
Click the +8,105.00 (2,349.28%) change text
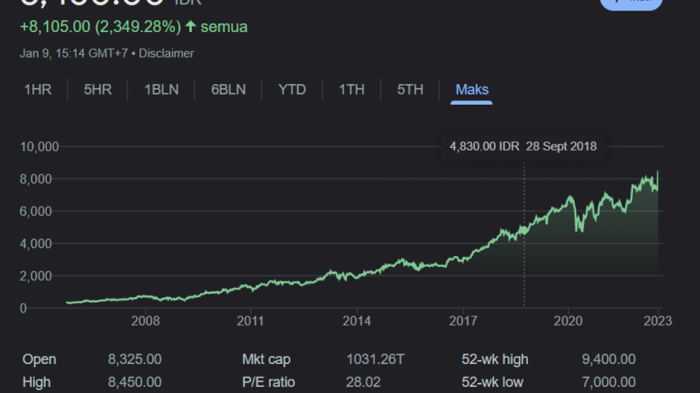tap(100, 27)
